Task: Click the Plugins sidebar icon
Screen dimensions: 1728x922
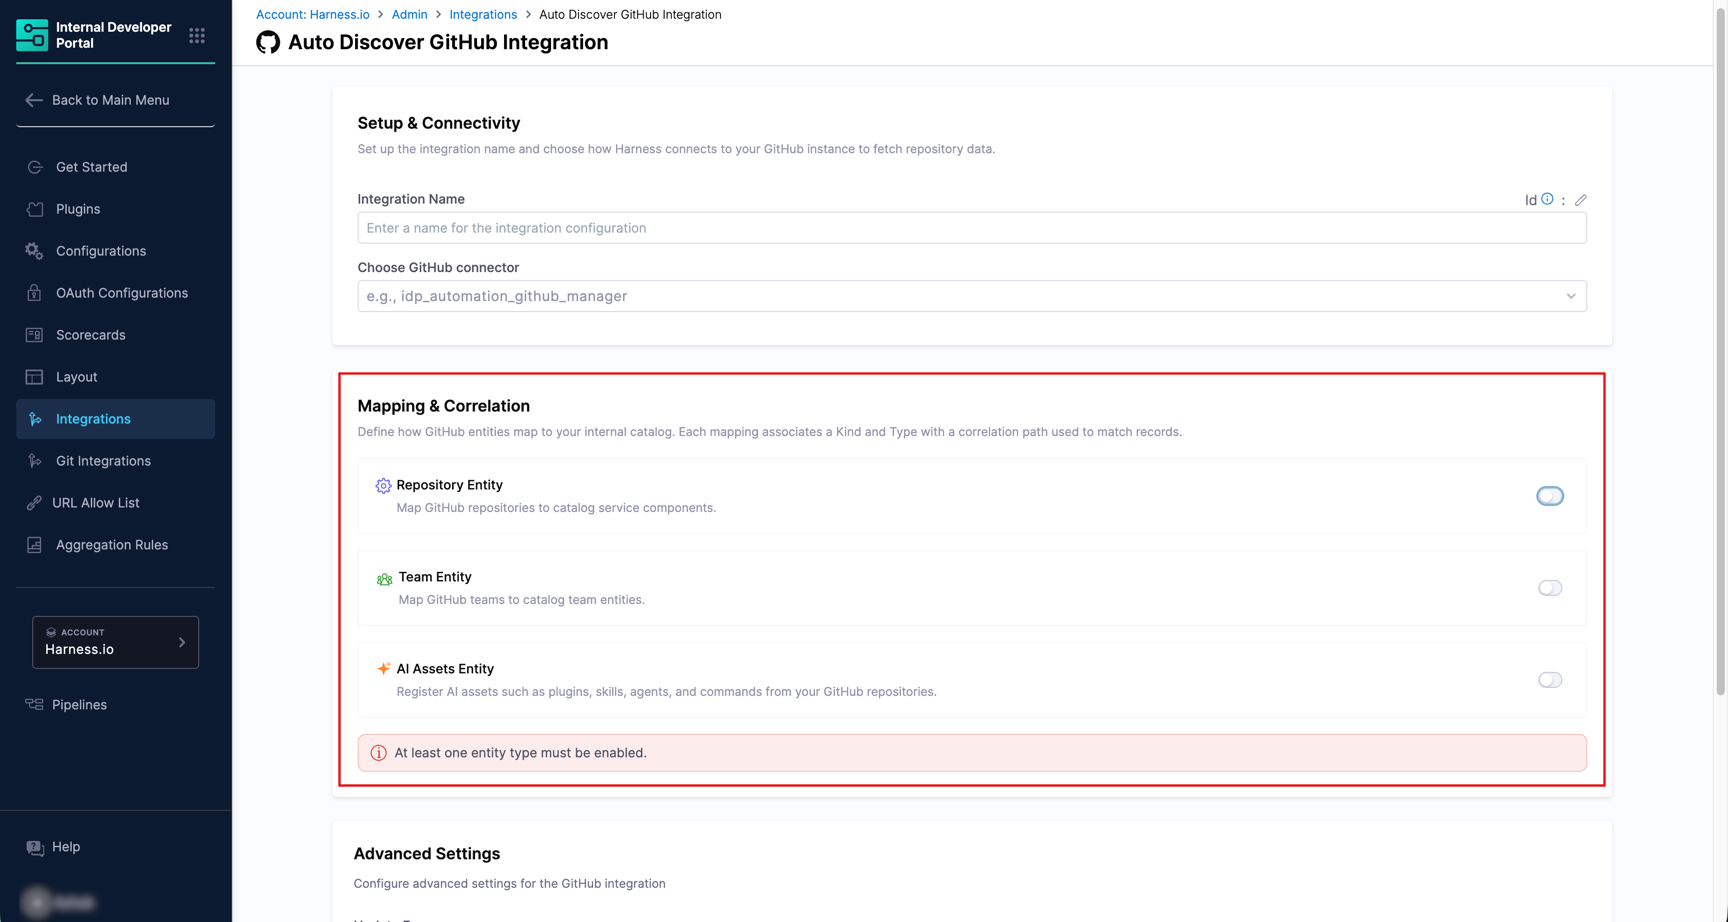Action: 35,209
